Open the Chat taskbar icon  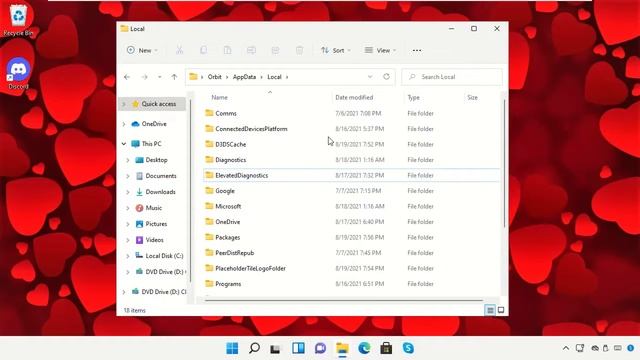coord(320,348)
